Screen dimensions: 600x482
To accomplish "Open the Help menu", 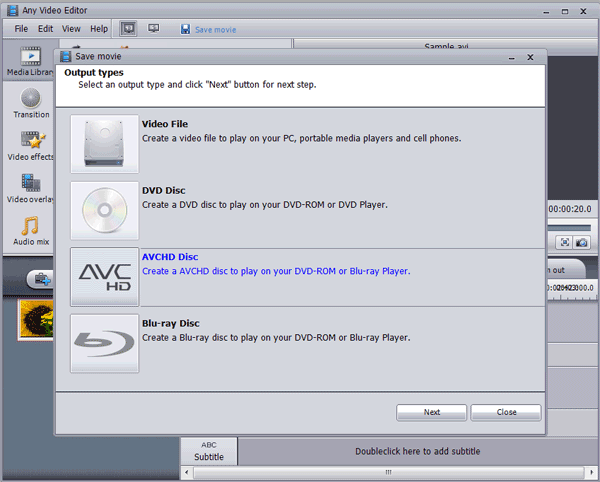I will tap(99, 29).
